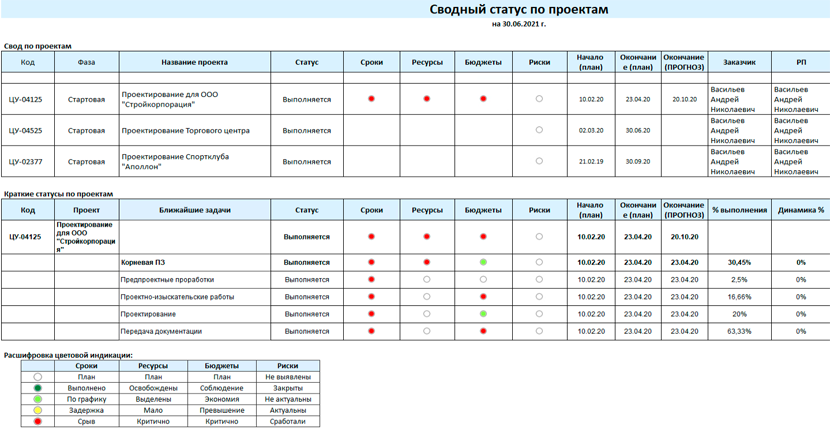Viewport: 830px width, 430px height.
Task: Click legend cell Не актуальны
Action: (x=287, y=399)
